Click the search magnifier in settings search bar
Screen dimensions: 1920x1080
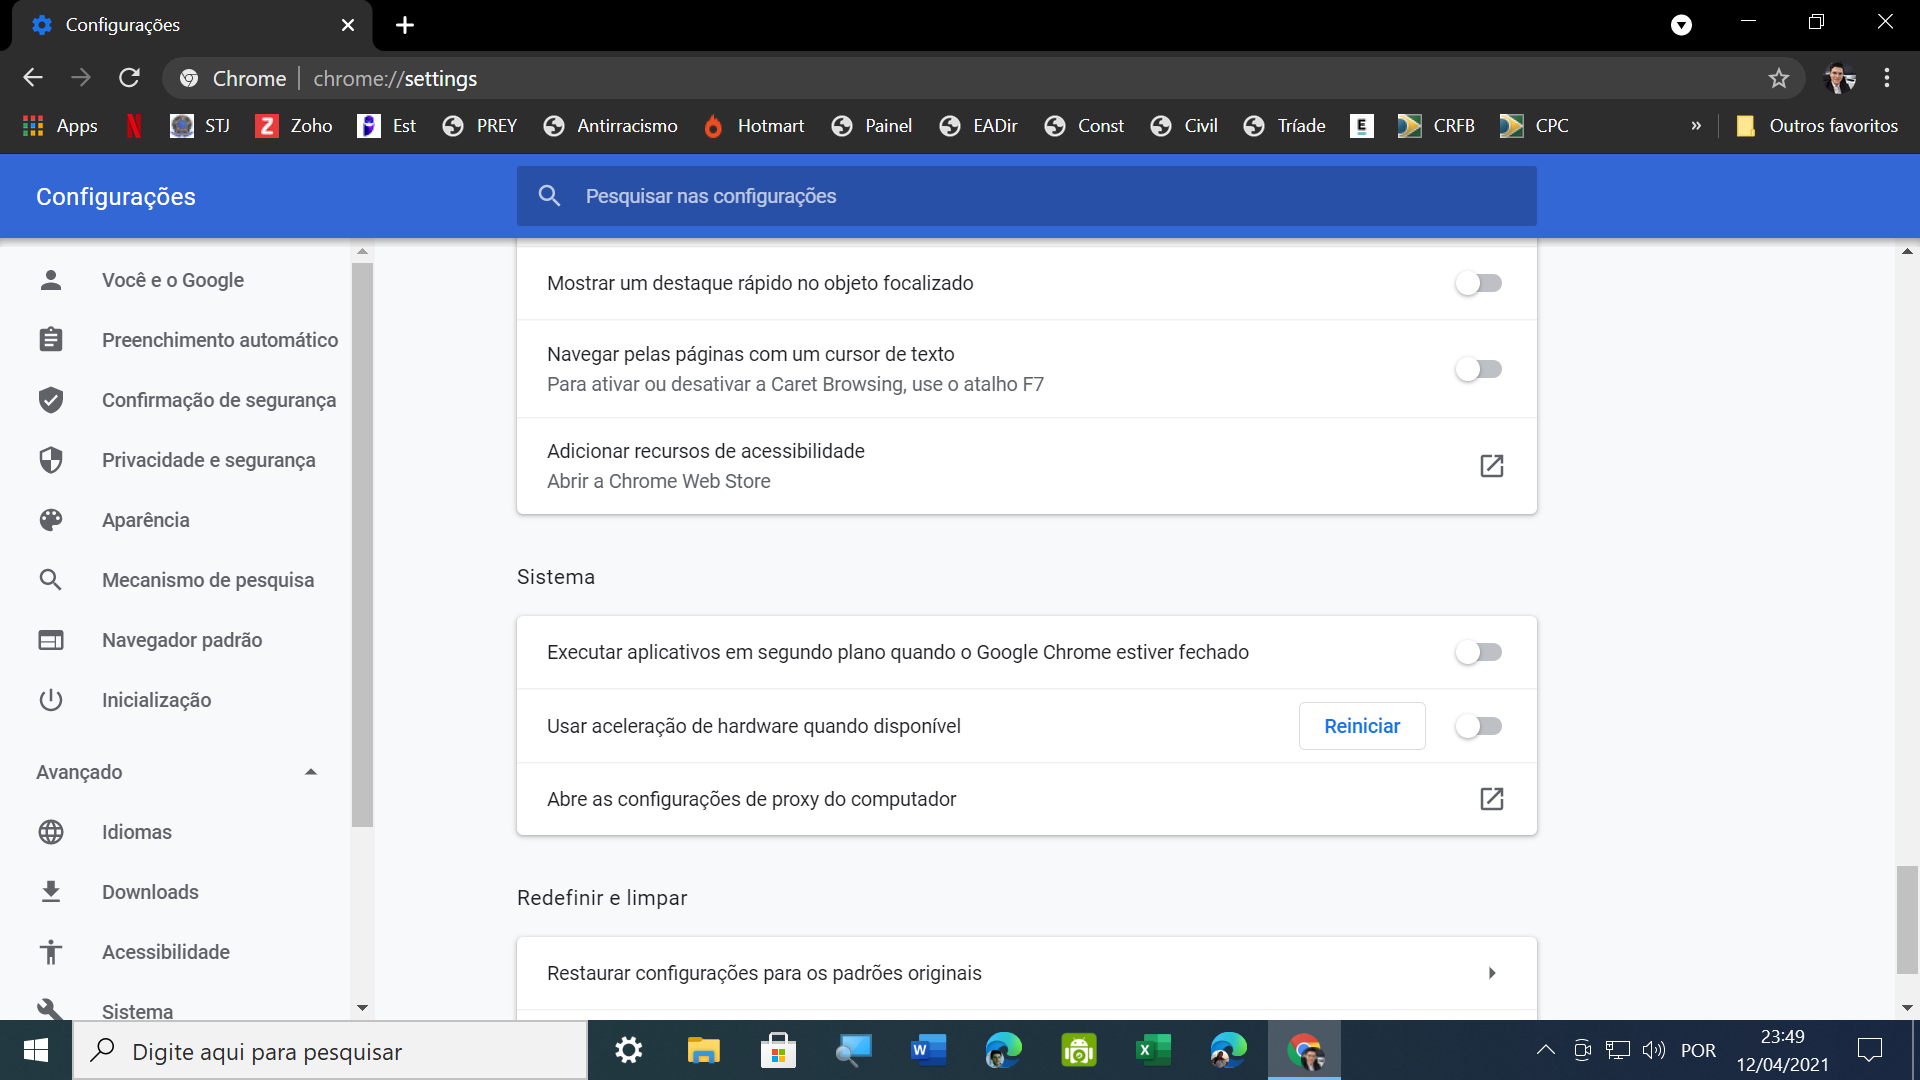[549, 196]
